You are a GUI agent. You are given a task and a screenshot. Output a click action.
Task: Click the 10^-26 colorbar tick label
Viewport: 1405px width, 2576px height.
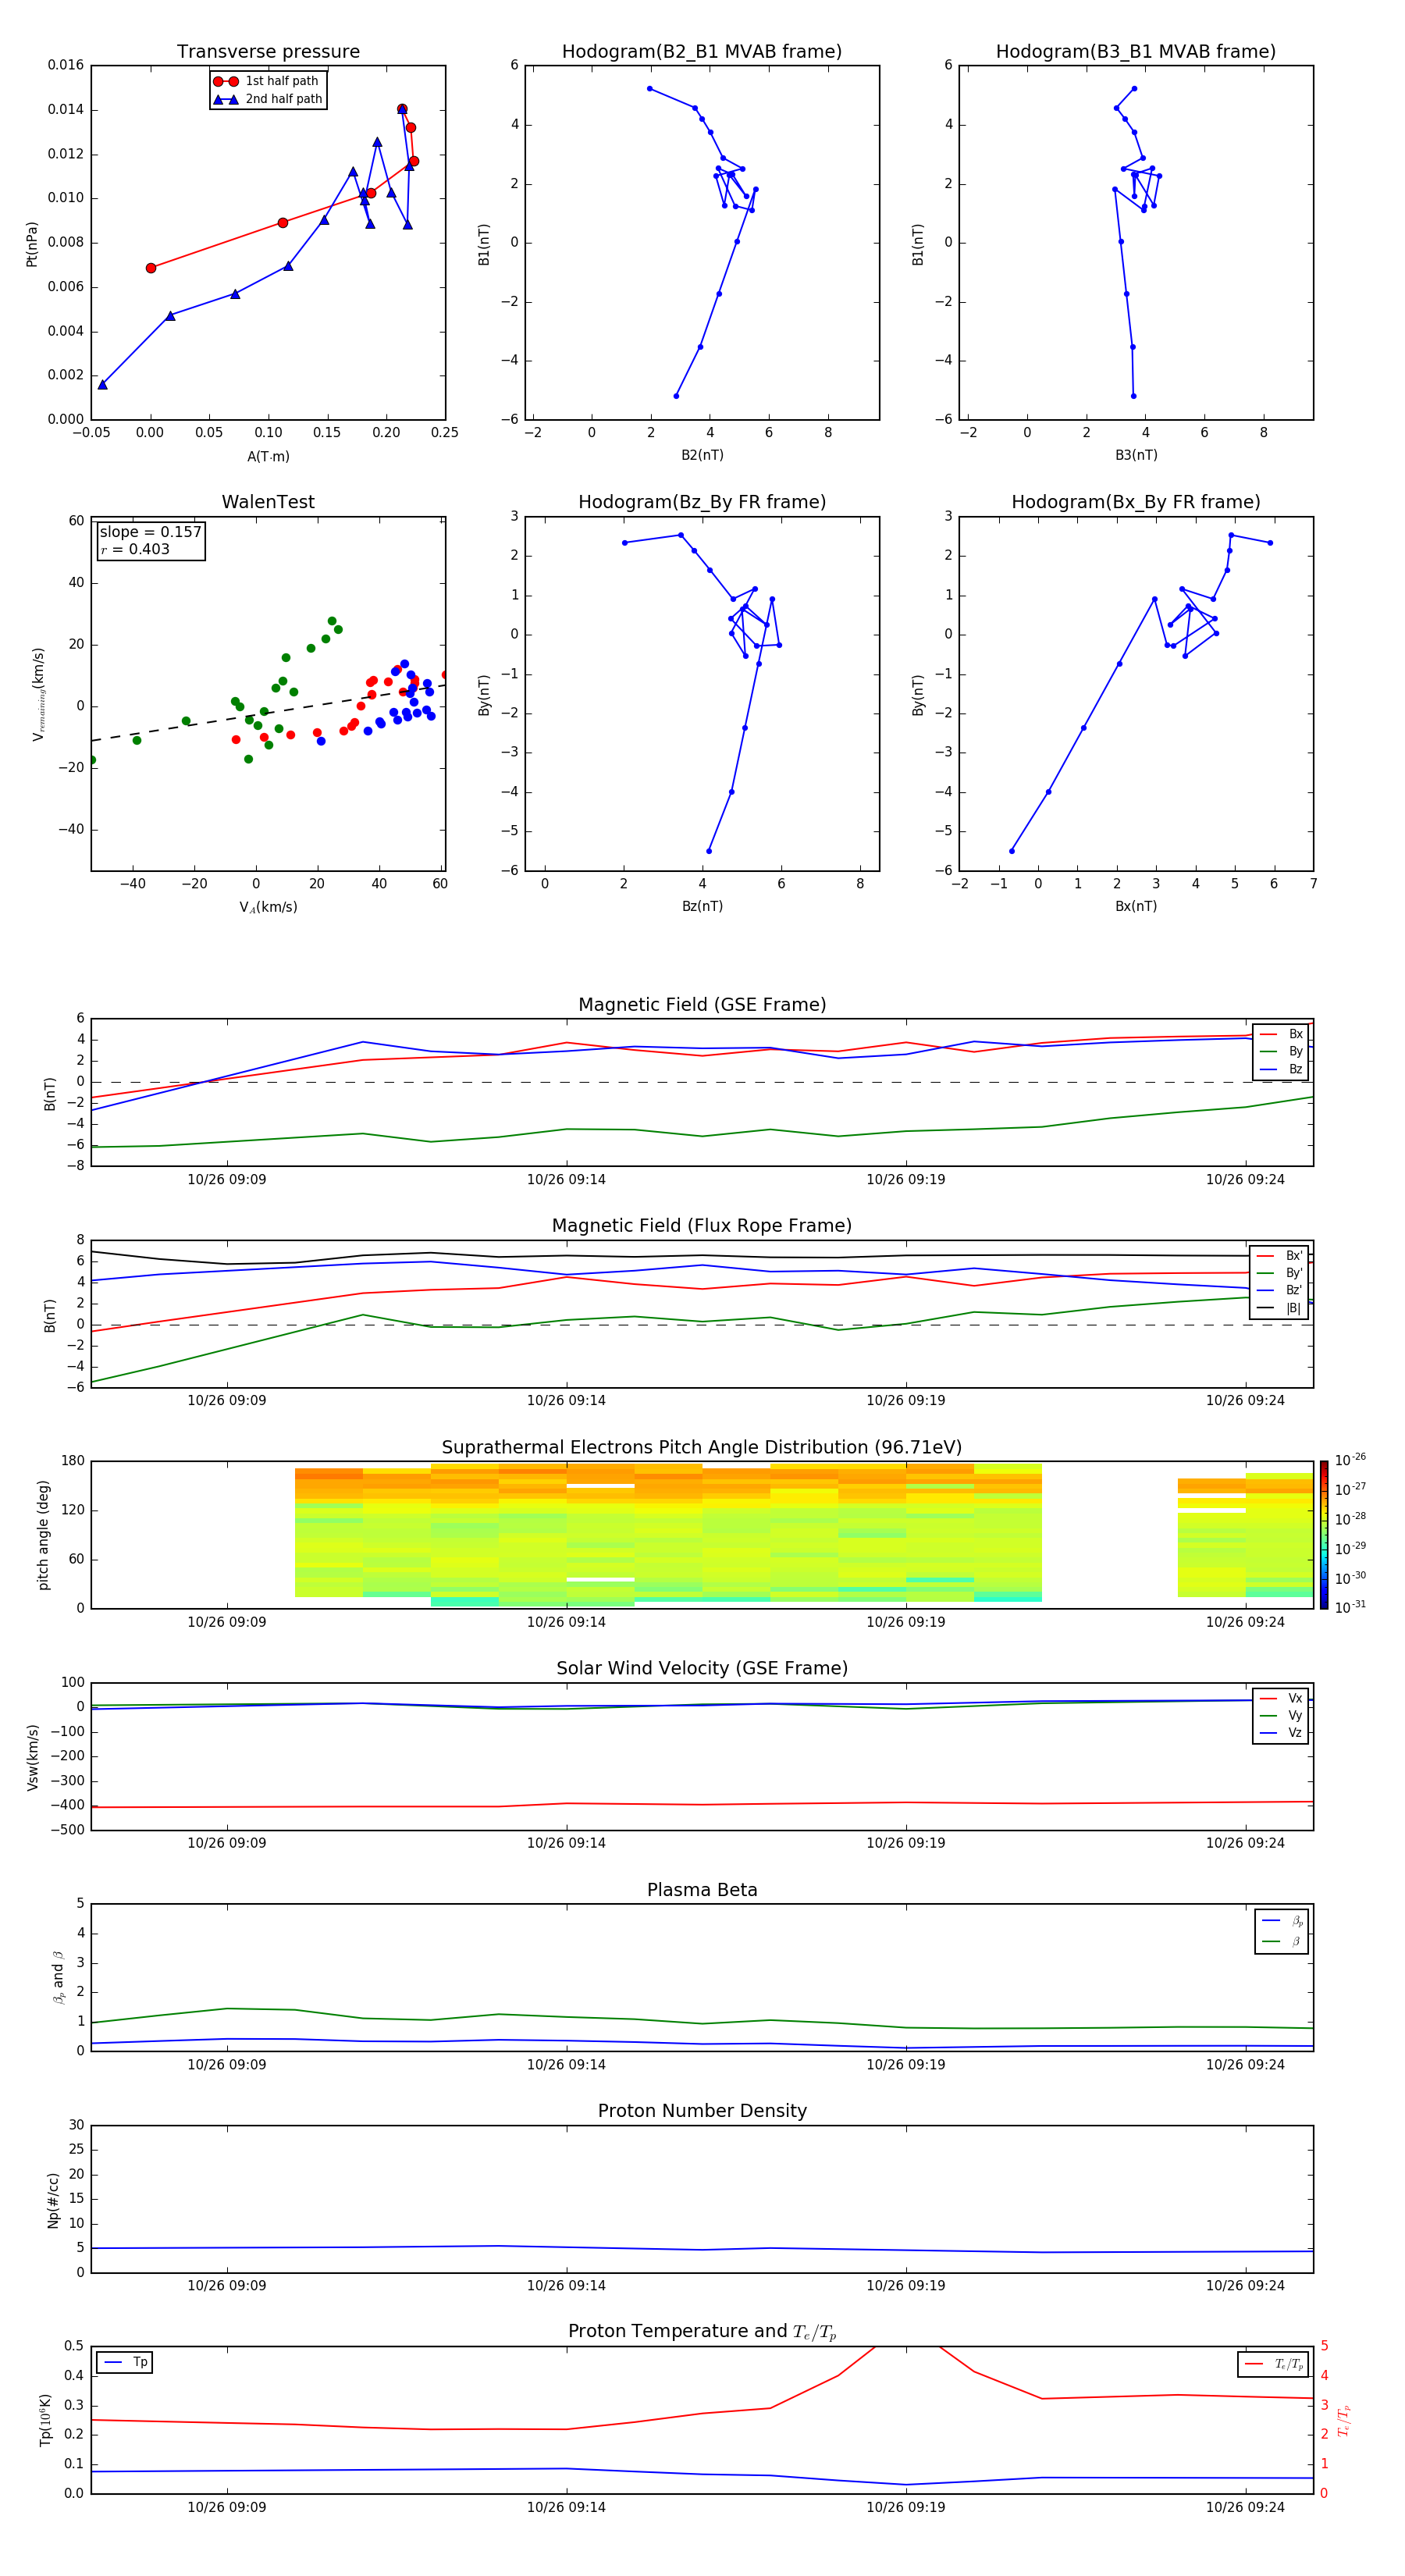[1350, 1460]
